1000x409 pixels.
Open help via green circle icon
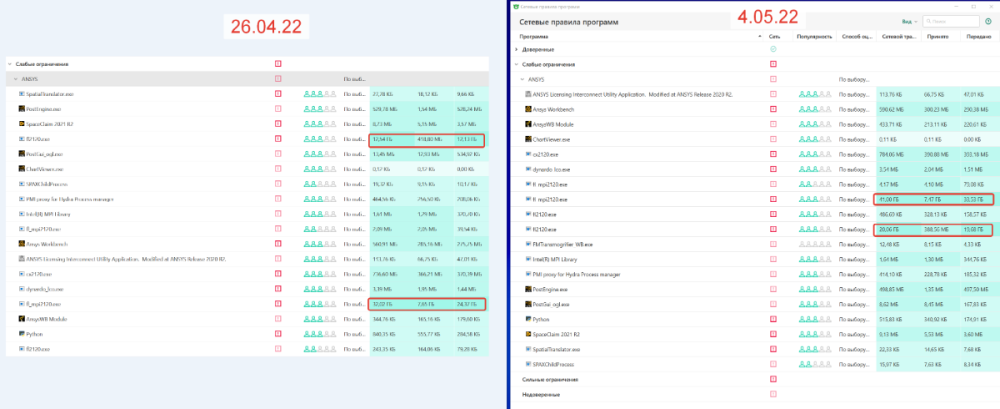coord(988,22)
